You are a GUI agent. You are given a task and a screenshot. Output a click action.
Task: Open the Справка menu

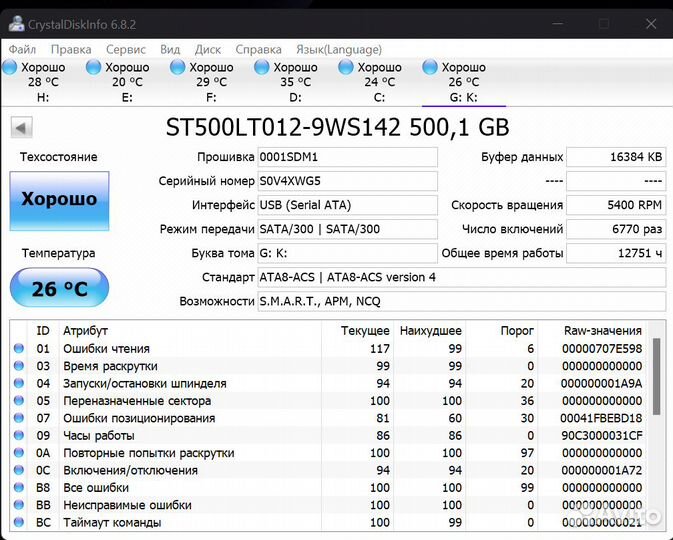(x=258, y=50)
